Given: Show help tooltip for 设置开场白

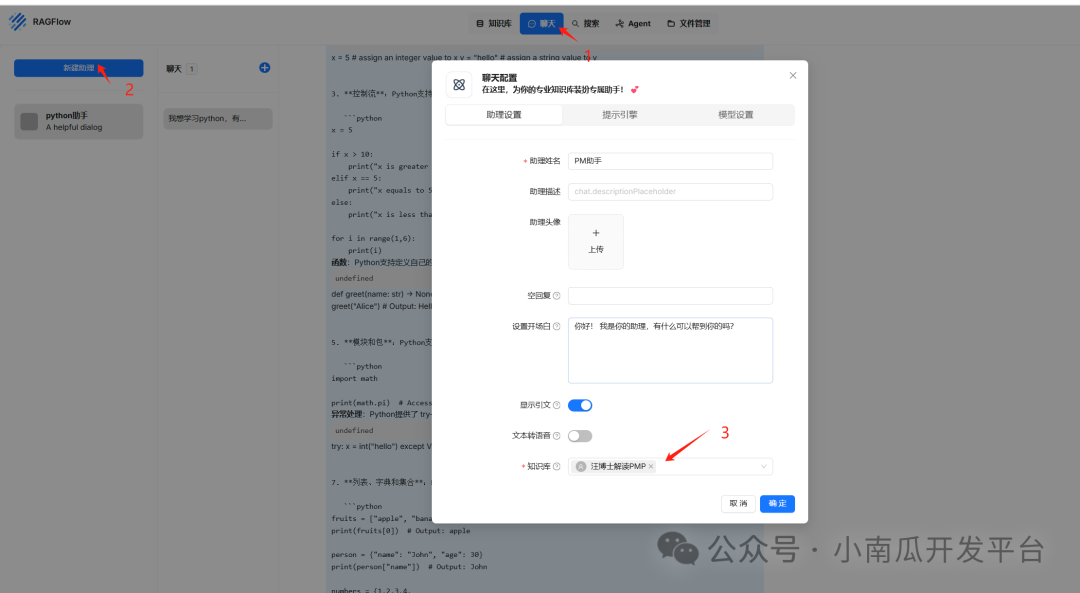Looking at the screenshot, I should point(557,326).
